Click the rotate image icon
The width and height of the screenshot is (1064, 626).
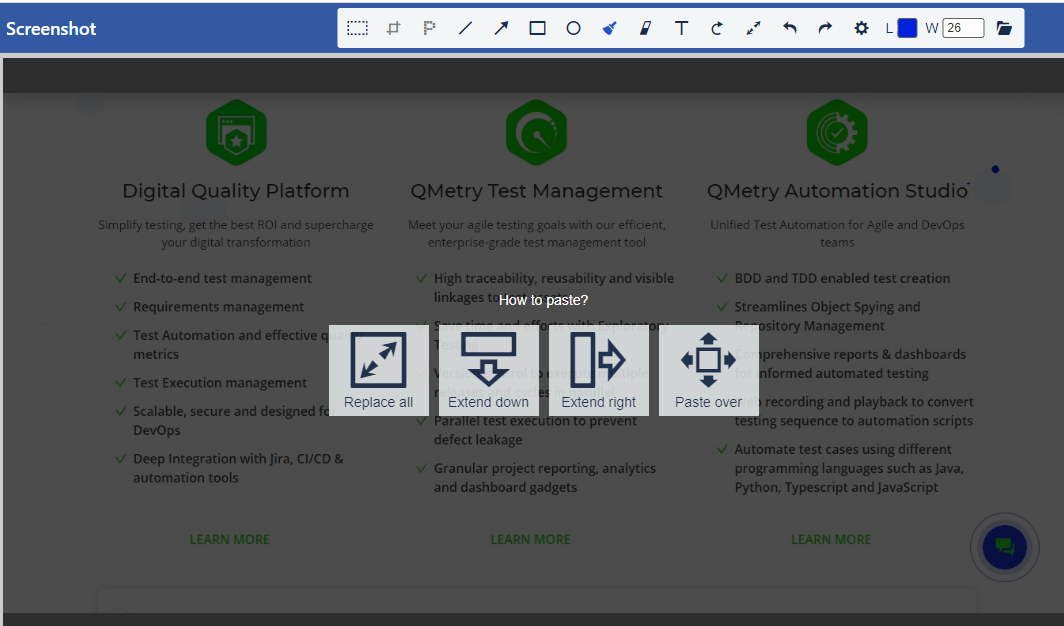[717, 28]
